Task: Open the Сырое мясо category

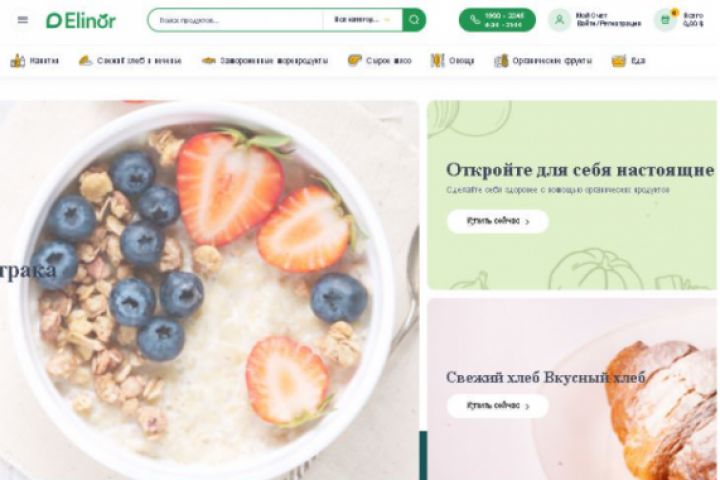Action: click(380, 61)
